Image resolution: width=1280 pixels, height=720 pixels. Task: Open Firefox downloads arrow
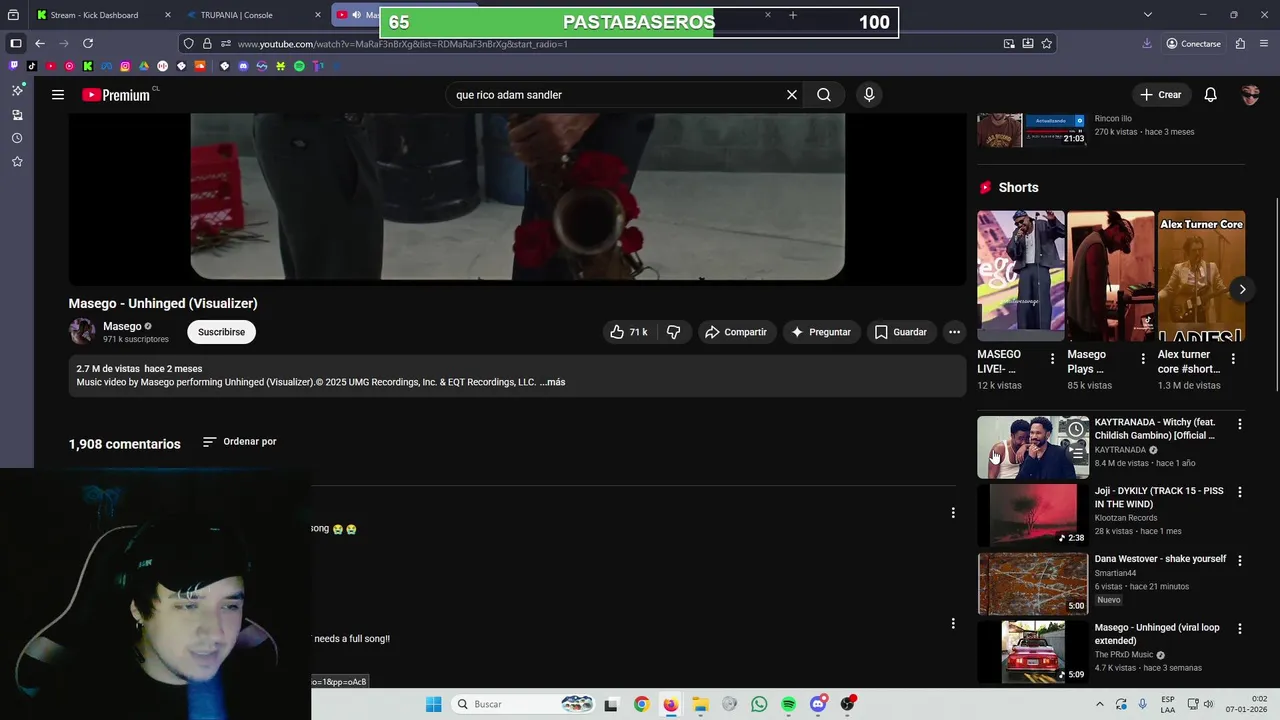pyautogui.click(x=1147, y=44)
